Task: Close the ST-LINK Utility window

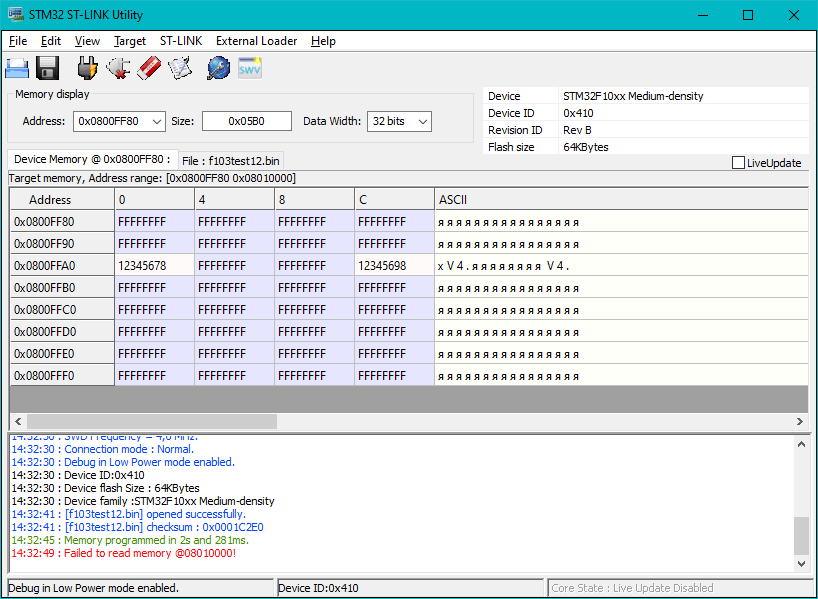Action: click(793, 15)
